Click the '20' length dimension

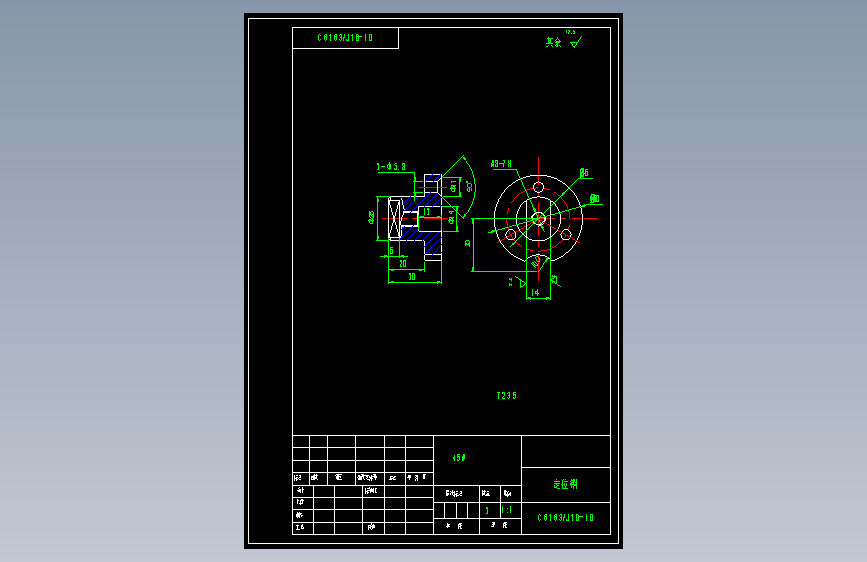[403, 264]
